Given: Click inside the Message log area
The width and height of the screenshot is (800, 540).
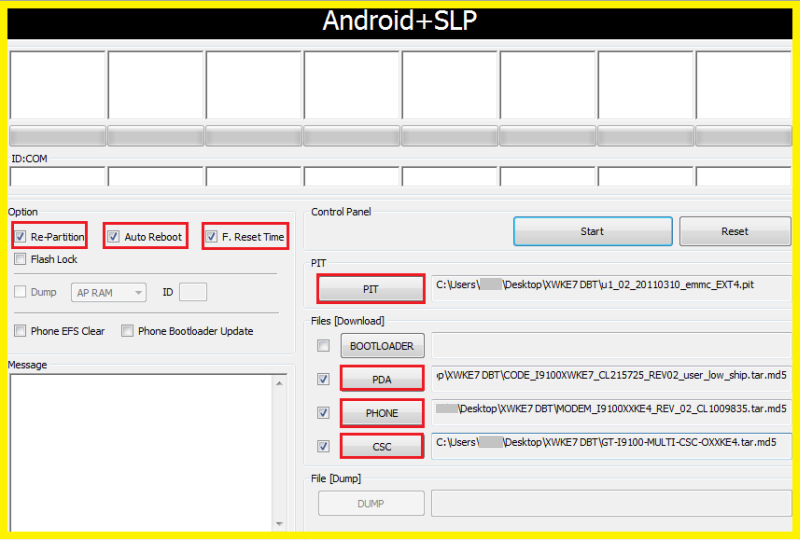Looking at the screenshot, I should [x=141, y=453].
